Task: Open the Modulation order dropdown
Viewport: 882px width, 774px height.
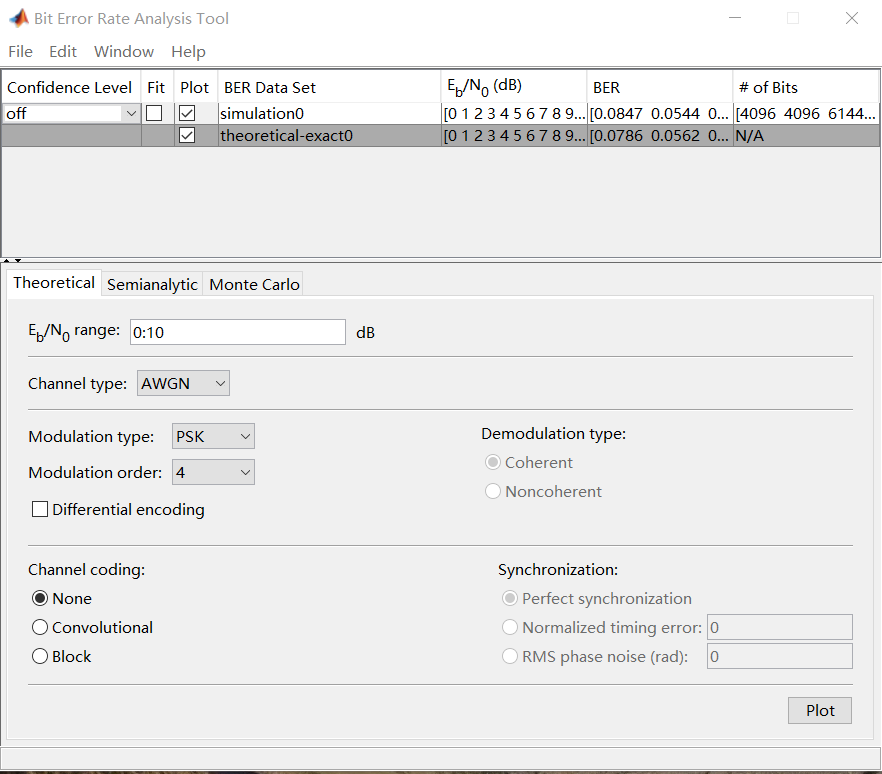Action: (213, 472)
